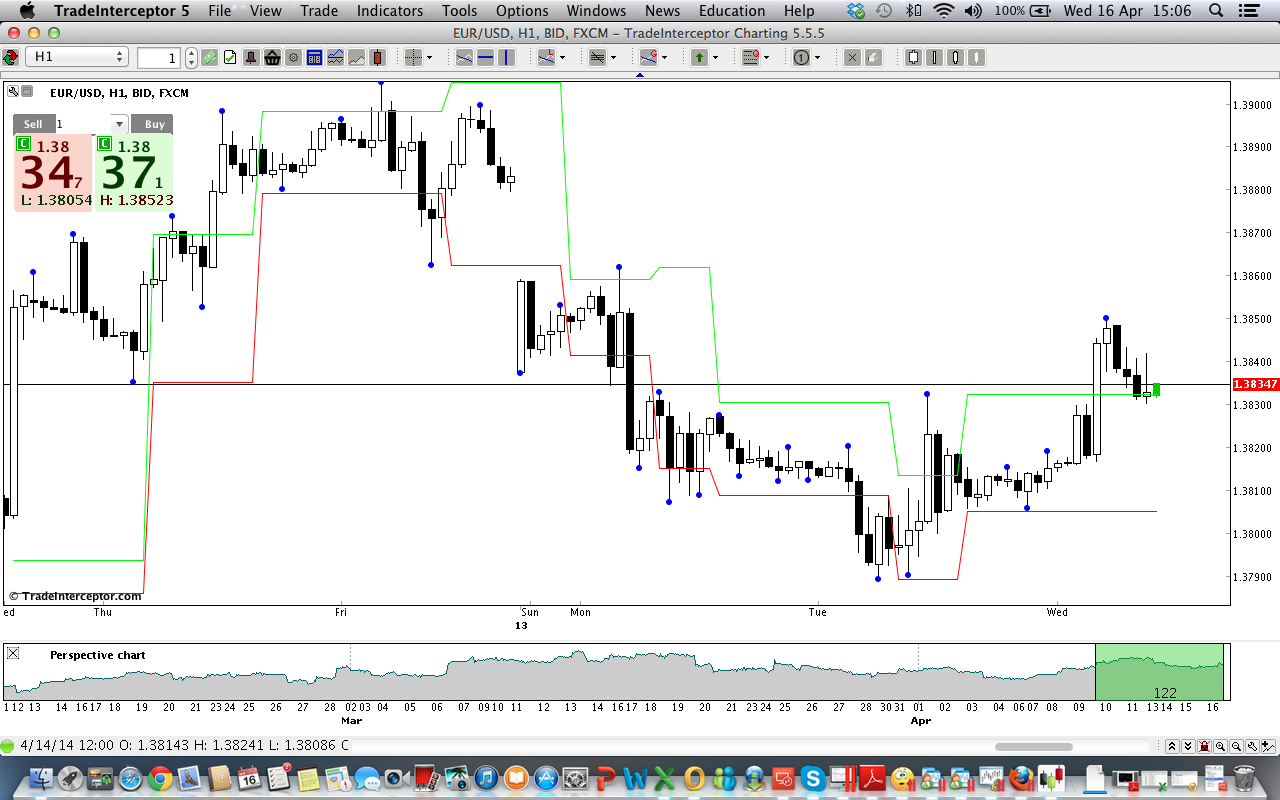Expand the regression line tool dropdown
This screenshot has height=800, width=1280.
point(665,57)
